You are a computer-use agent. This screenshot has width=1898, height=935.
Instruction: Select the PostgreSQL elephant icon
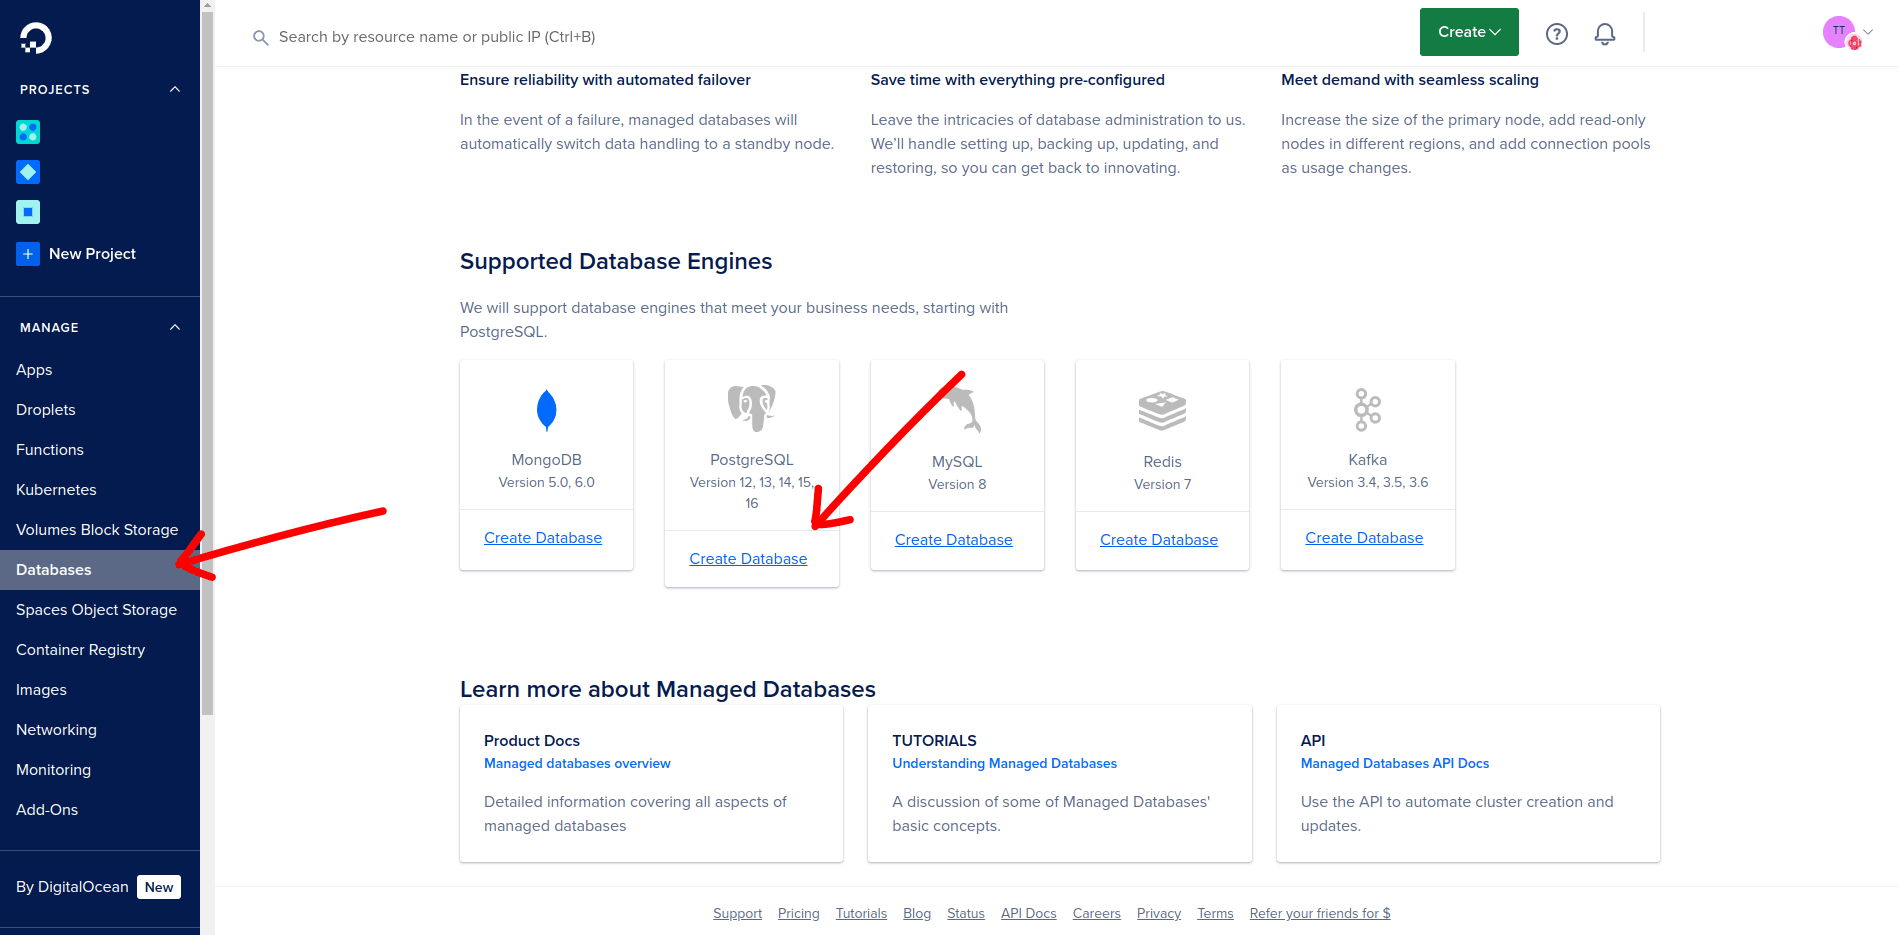751,408
